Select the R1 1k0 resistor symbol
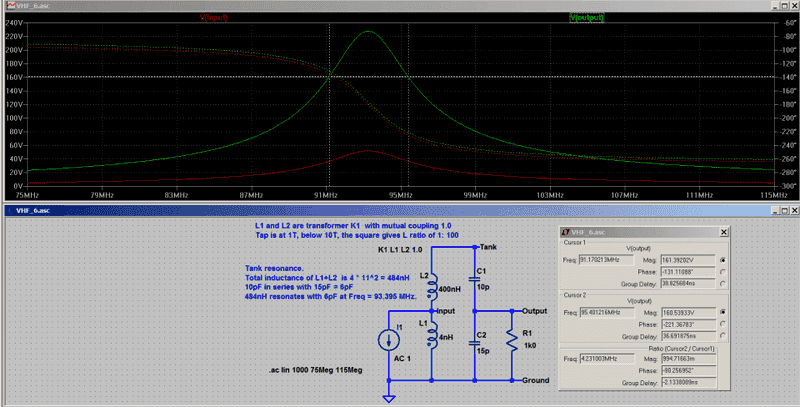Viewport: 800px width, 407px height. (x=512, y=342)
